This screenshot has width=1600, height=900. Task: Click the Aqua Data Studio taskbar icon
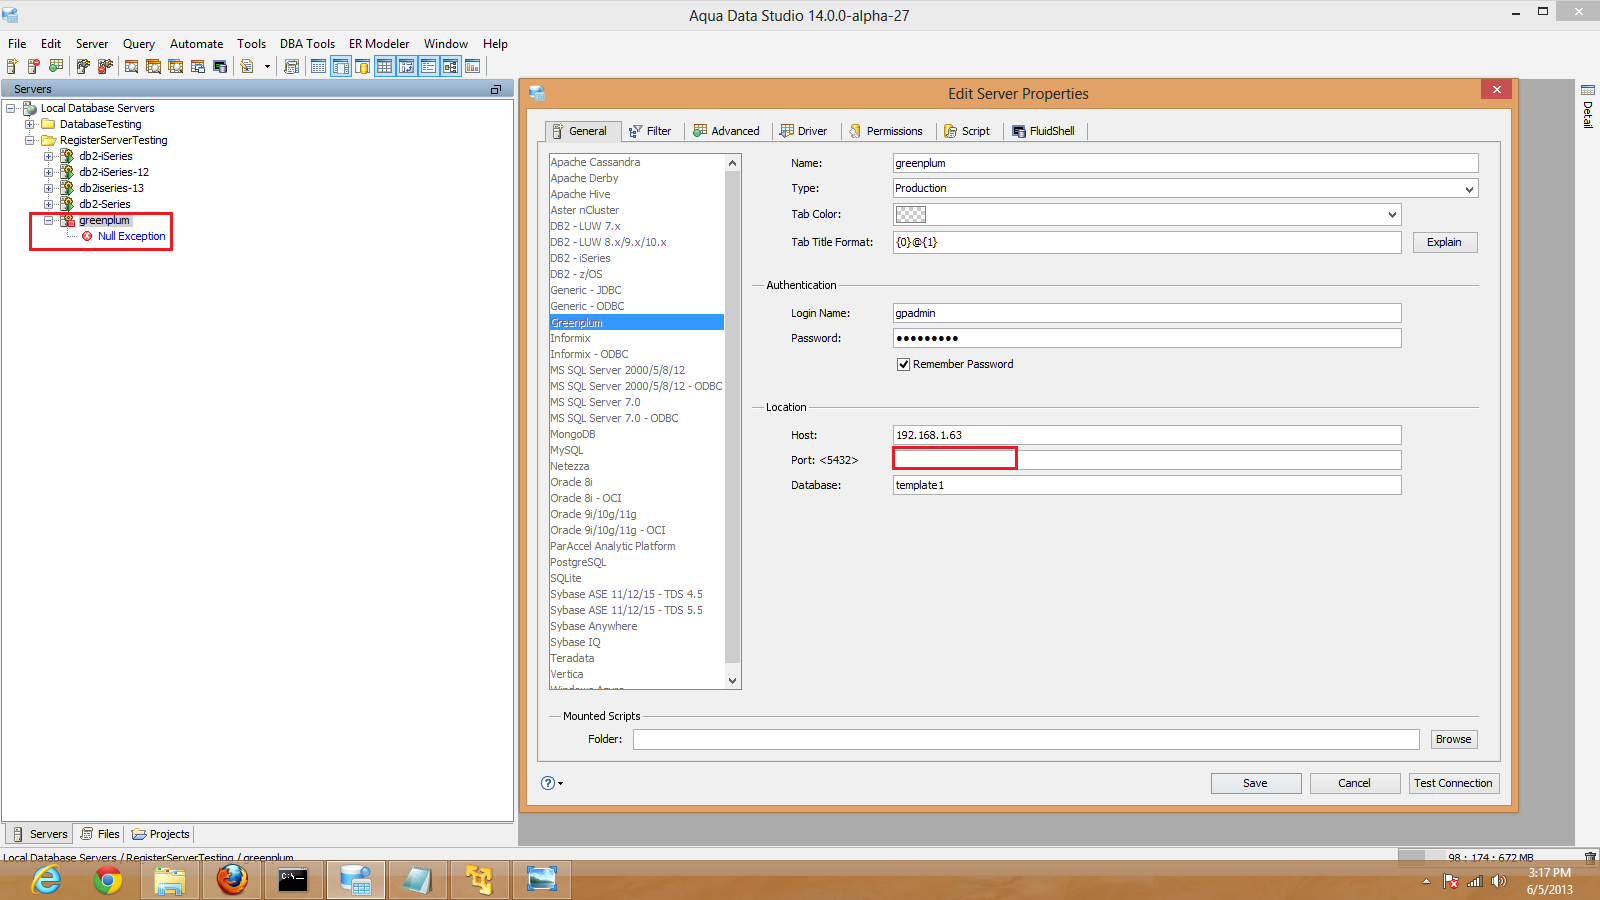355,880
